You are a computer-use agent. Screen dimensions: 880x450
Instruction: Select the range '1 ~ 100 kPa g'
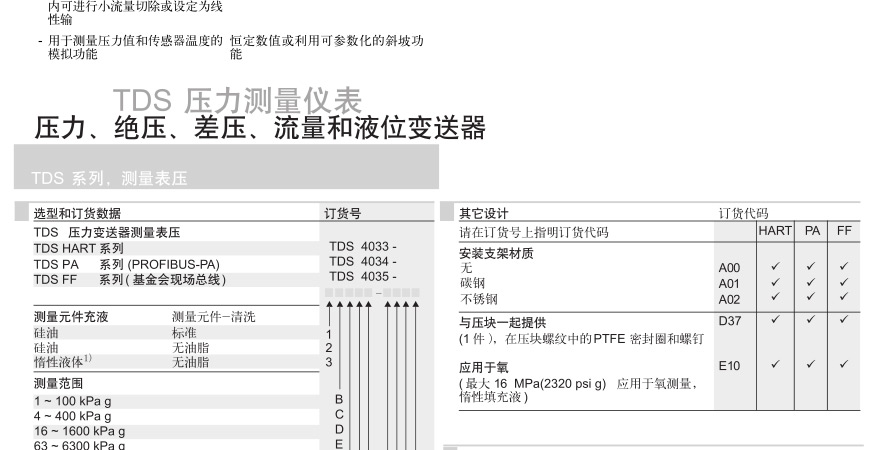click(72, 401)
